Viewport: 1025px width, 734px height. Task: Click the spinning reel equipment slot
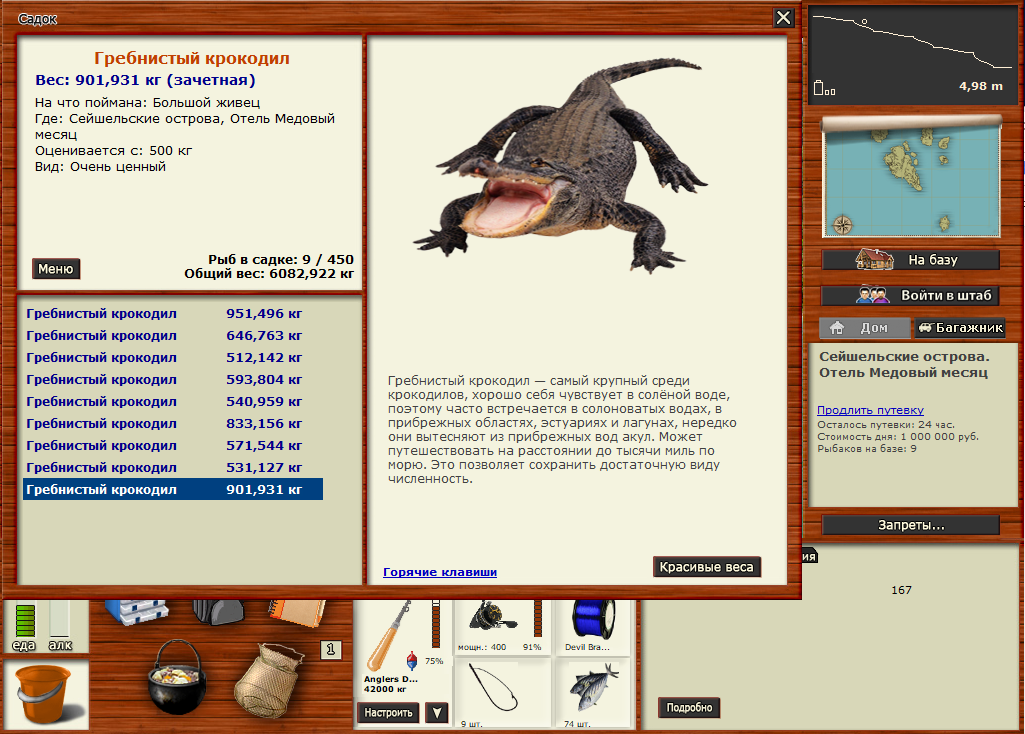pyautogui.click(x=492, y=625)
